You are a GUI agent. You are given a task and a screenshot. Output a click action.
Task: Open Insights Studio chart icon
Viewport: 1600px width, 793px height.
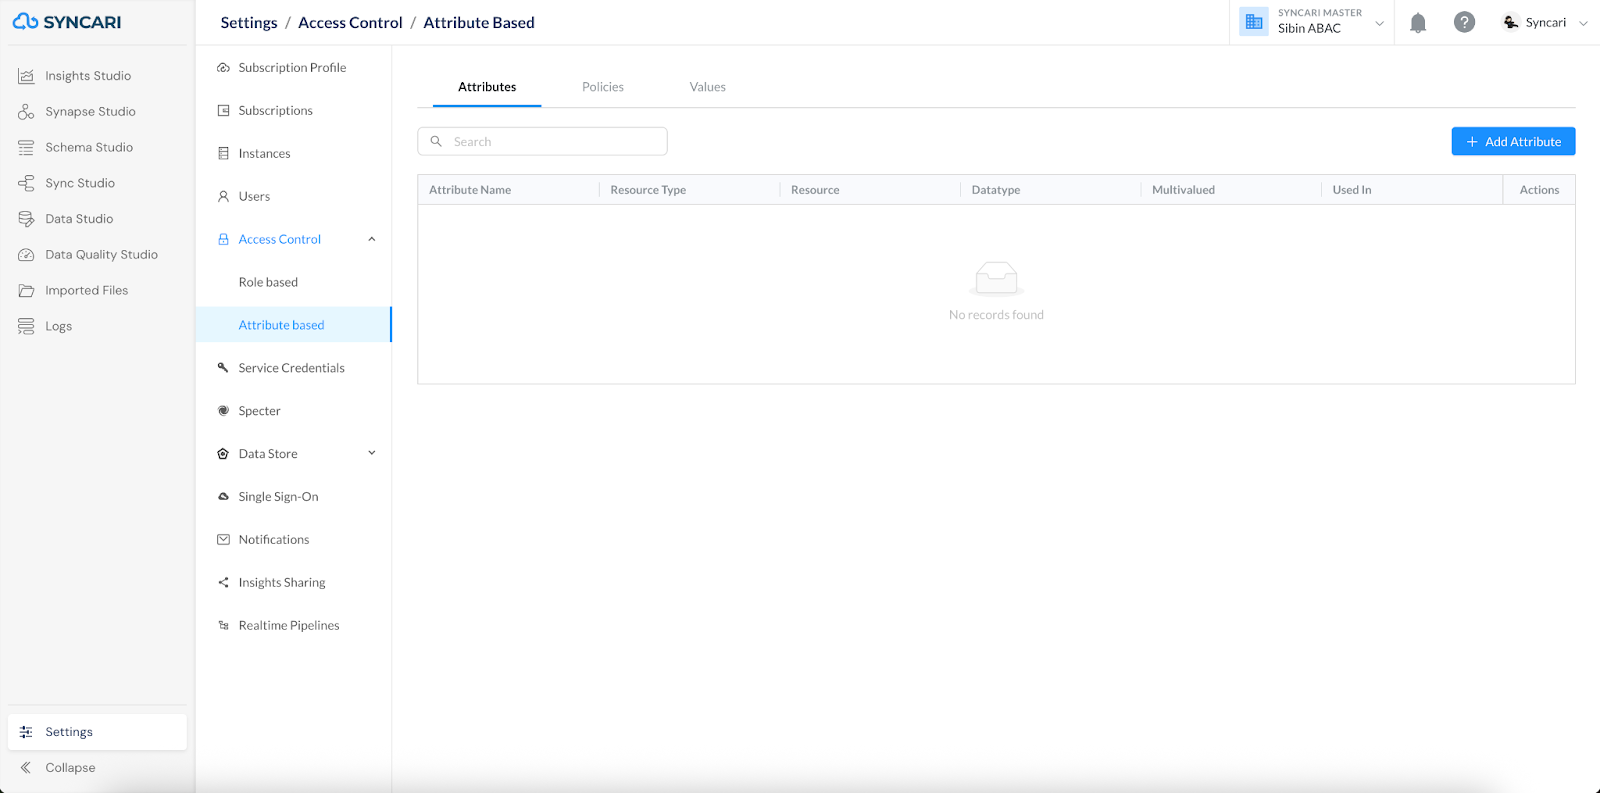26,76
